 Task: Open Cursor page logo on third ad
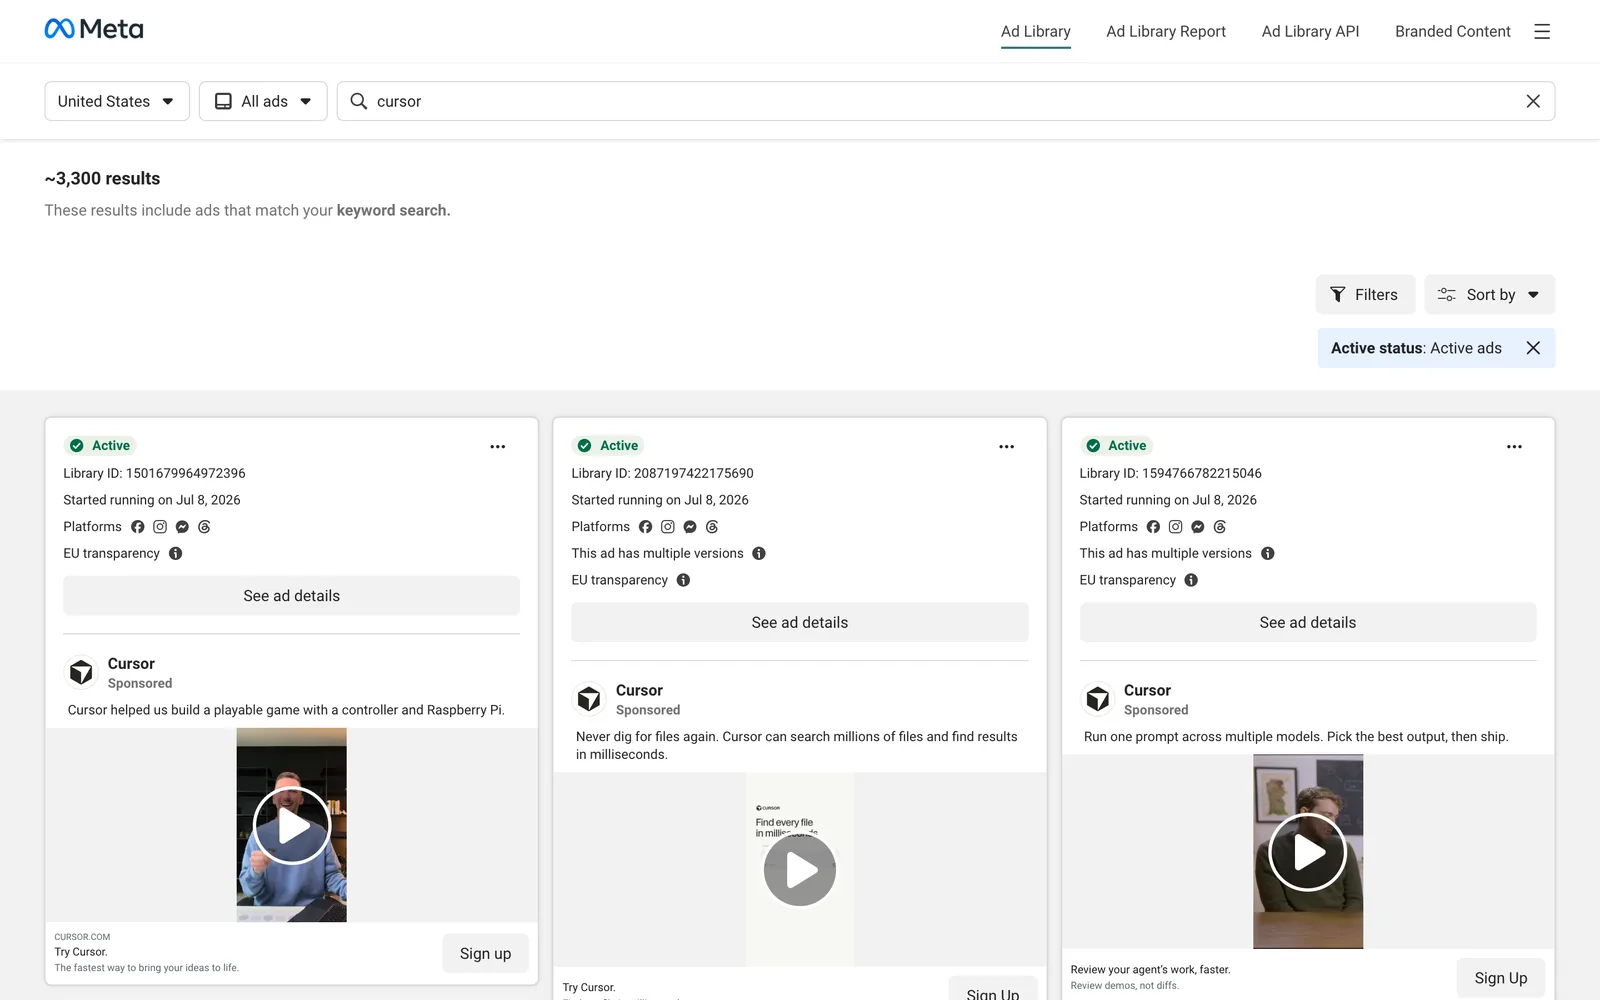pos(1098,699)
